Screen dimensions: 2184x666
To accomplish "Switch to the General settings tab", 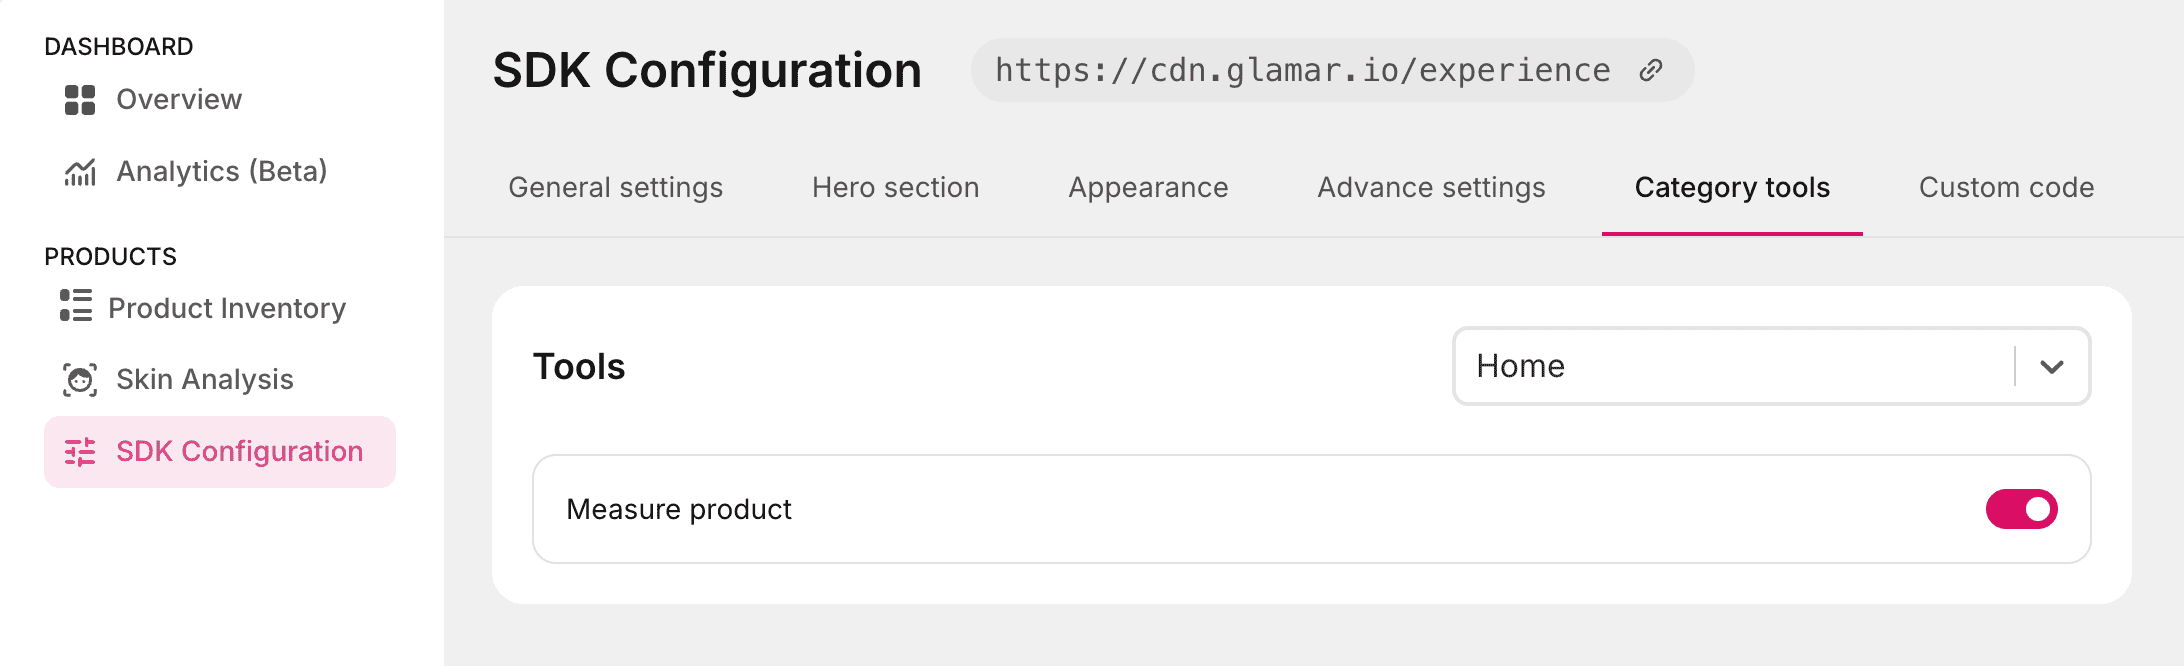I will [x=615, y=188].
